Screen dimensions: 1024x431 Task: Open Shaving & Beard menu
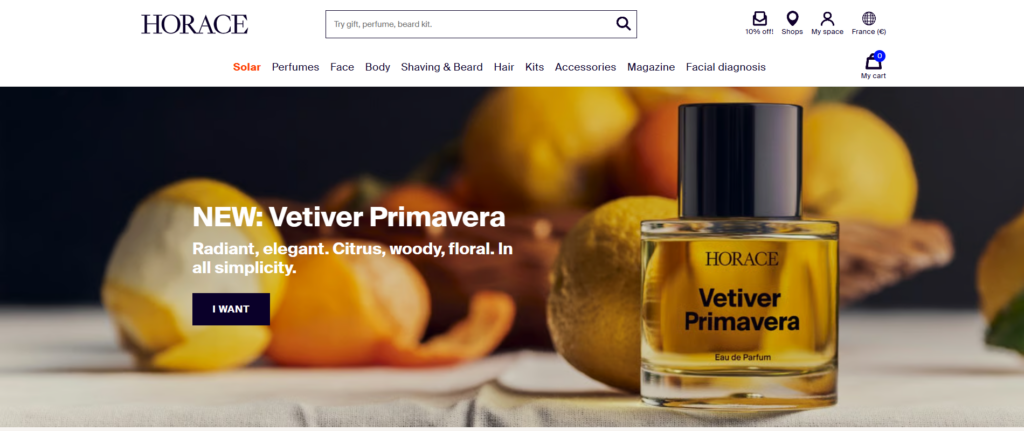coord(442,67)
